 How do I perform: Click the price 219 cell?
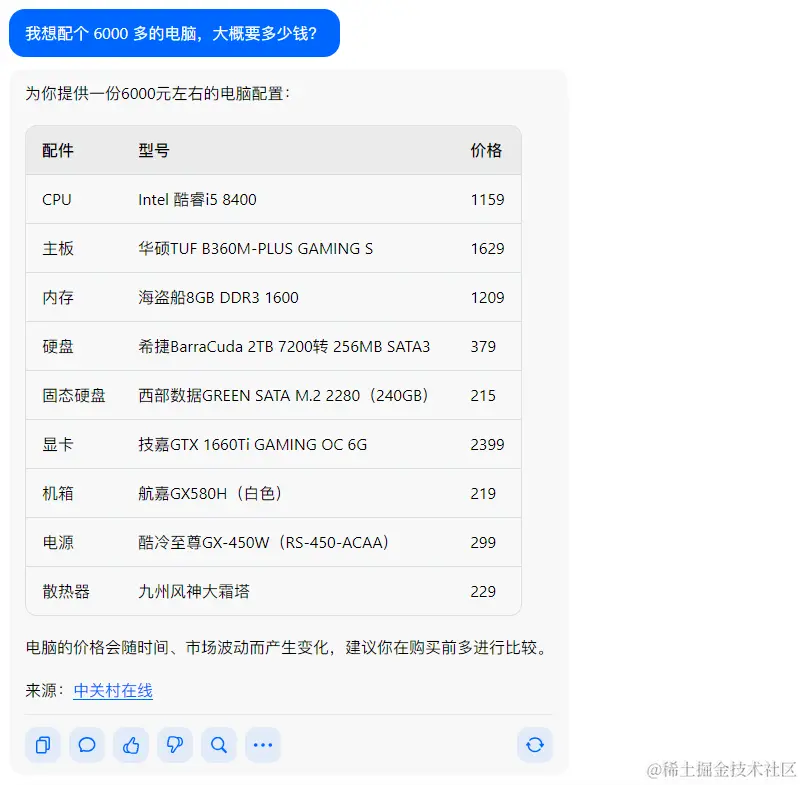483,494
